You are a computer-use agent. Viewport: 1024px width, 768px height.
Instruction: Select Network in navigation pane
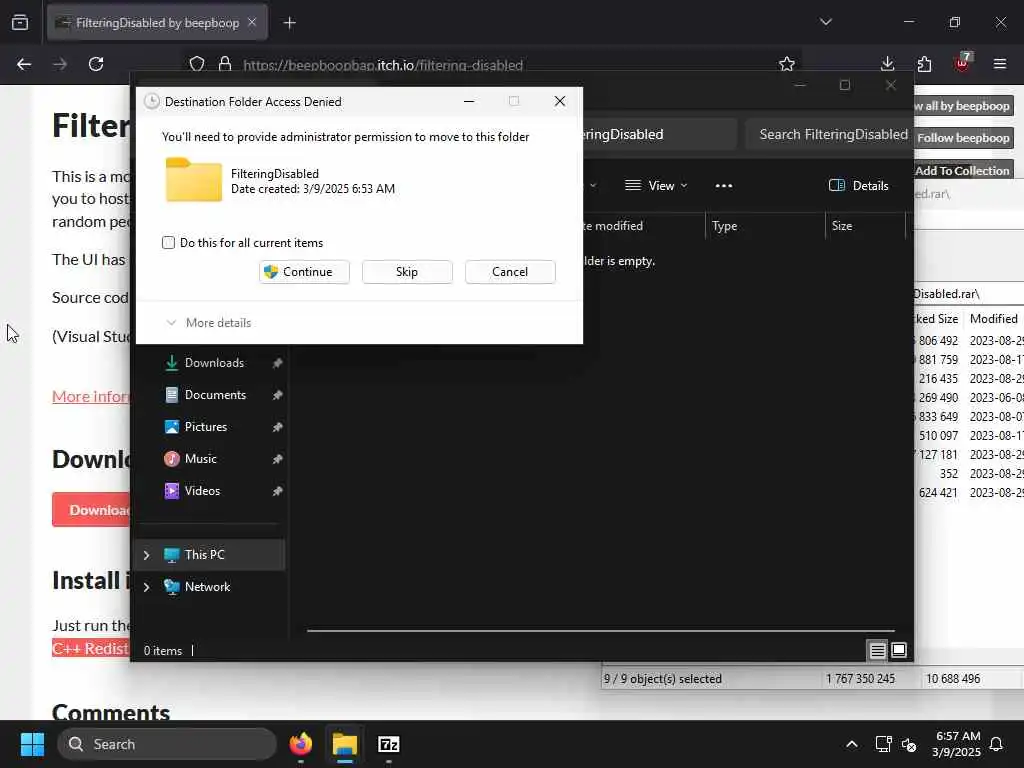pos(207,587)
